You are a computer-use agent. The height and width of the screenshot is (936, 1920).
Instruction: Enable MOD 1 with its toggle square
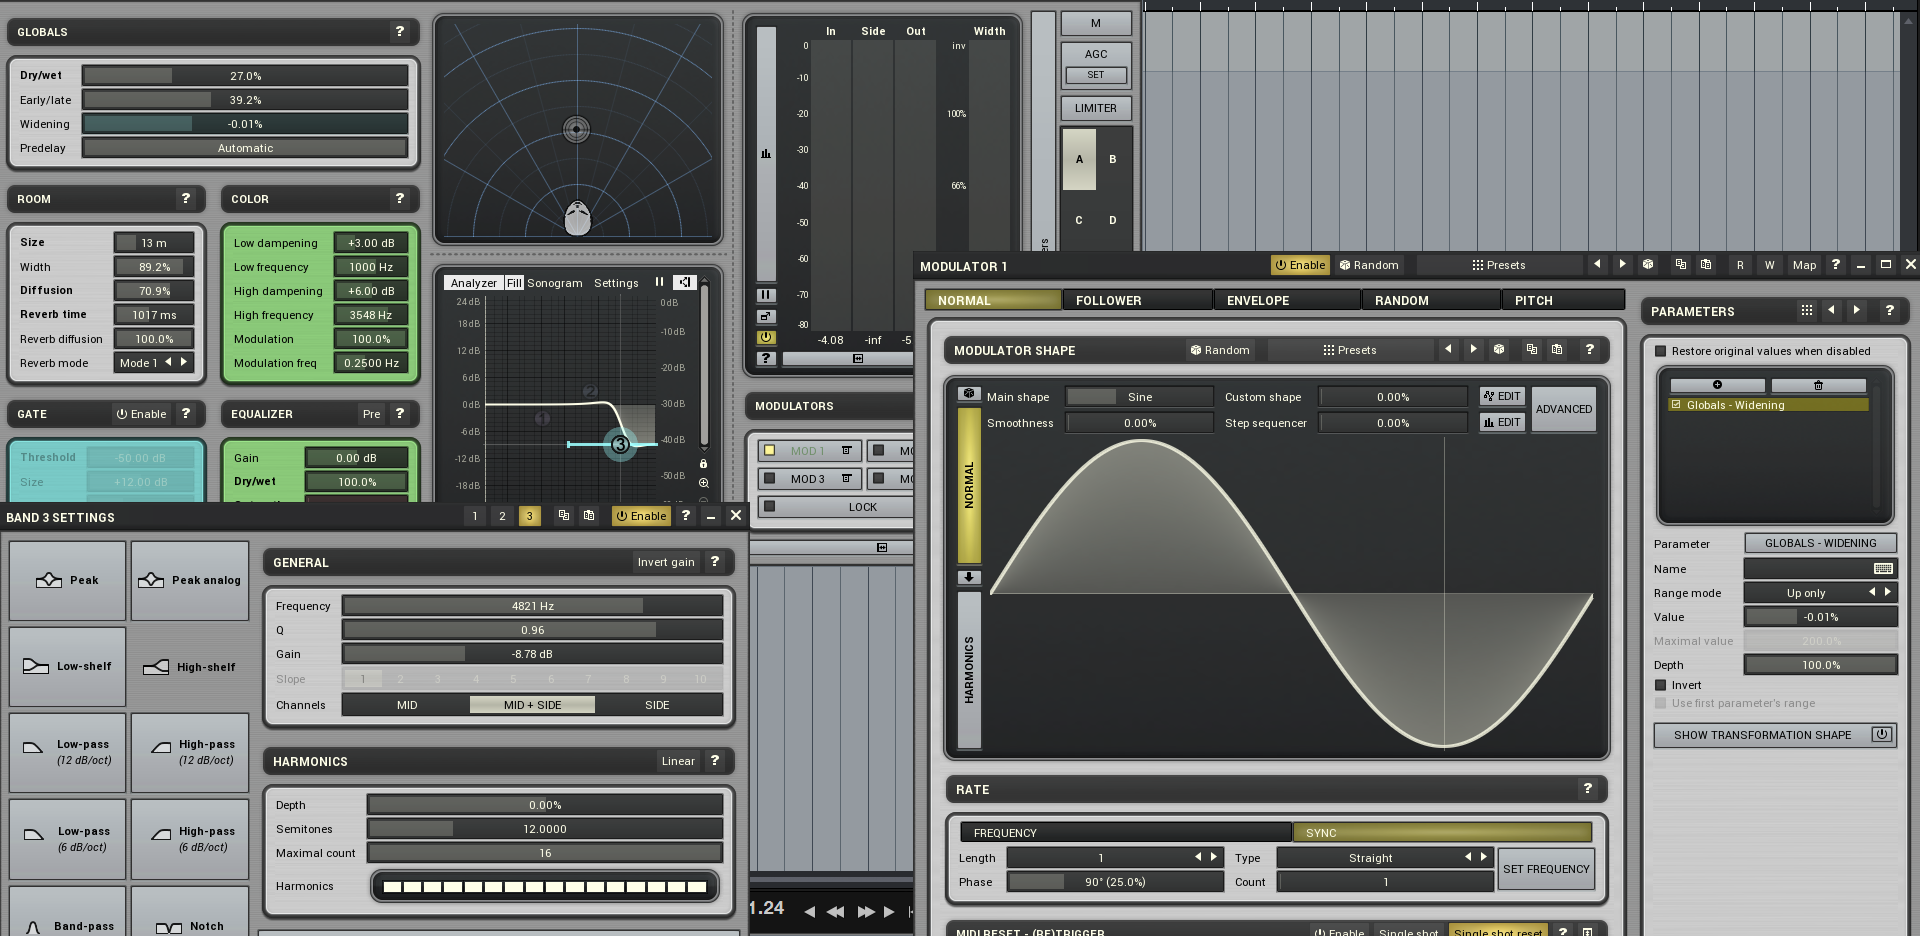[x=769, y=450]
